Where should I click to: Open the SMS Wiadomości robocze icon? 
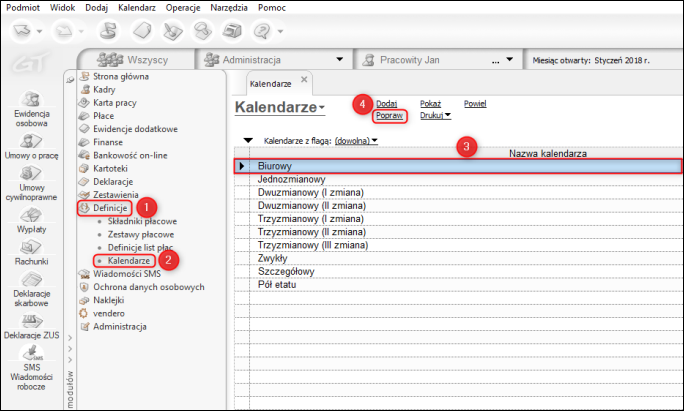(x=31, y=353)
